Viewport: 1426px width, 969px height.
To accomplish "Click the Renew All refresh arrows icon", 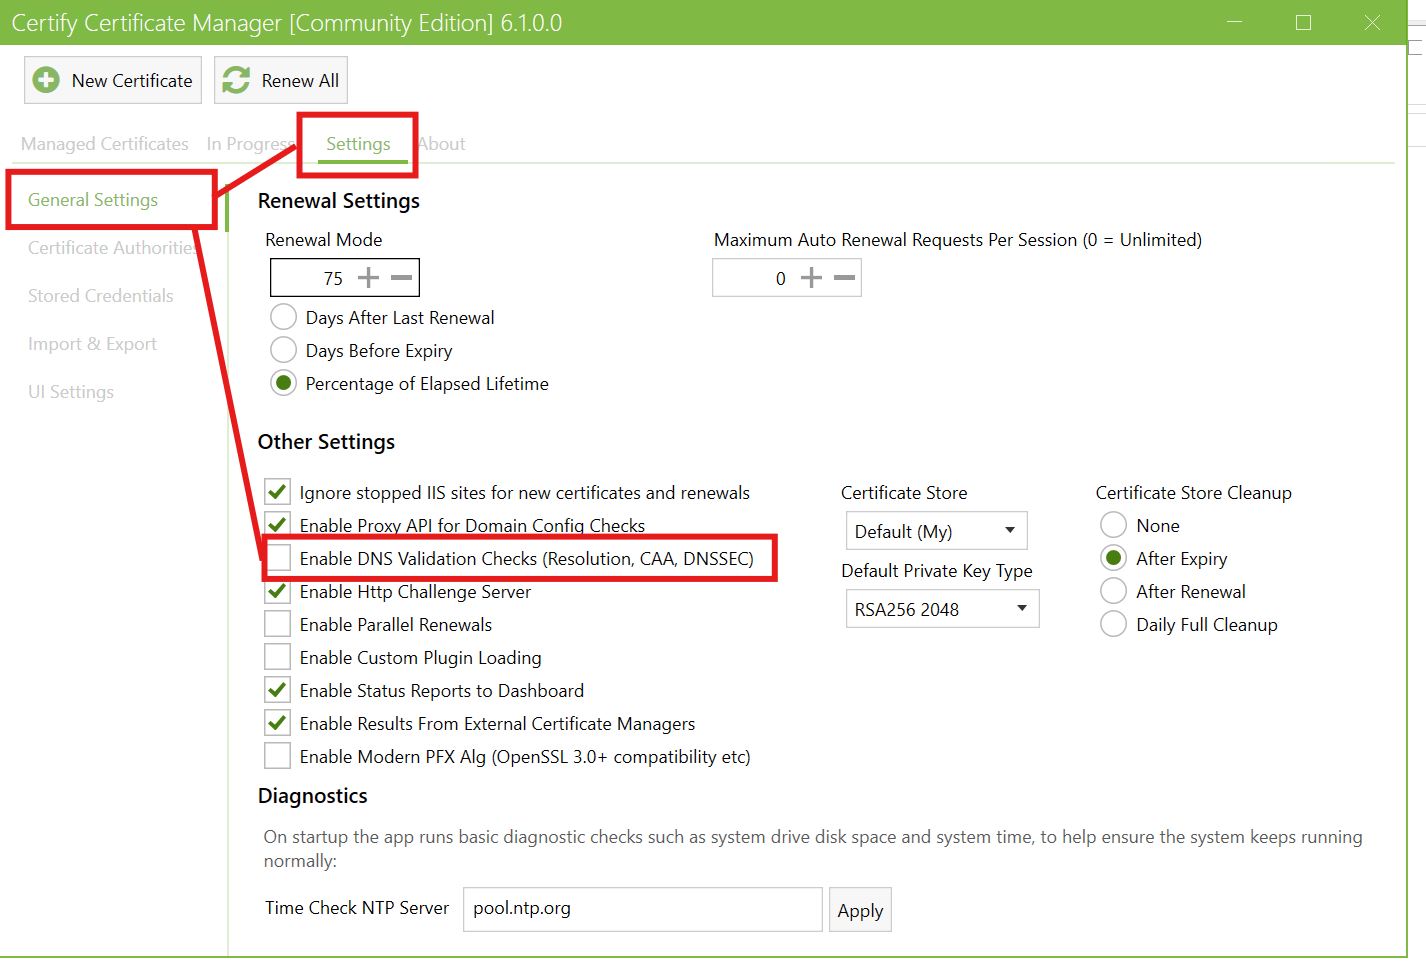I will click(x=236, y=80).
